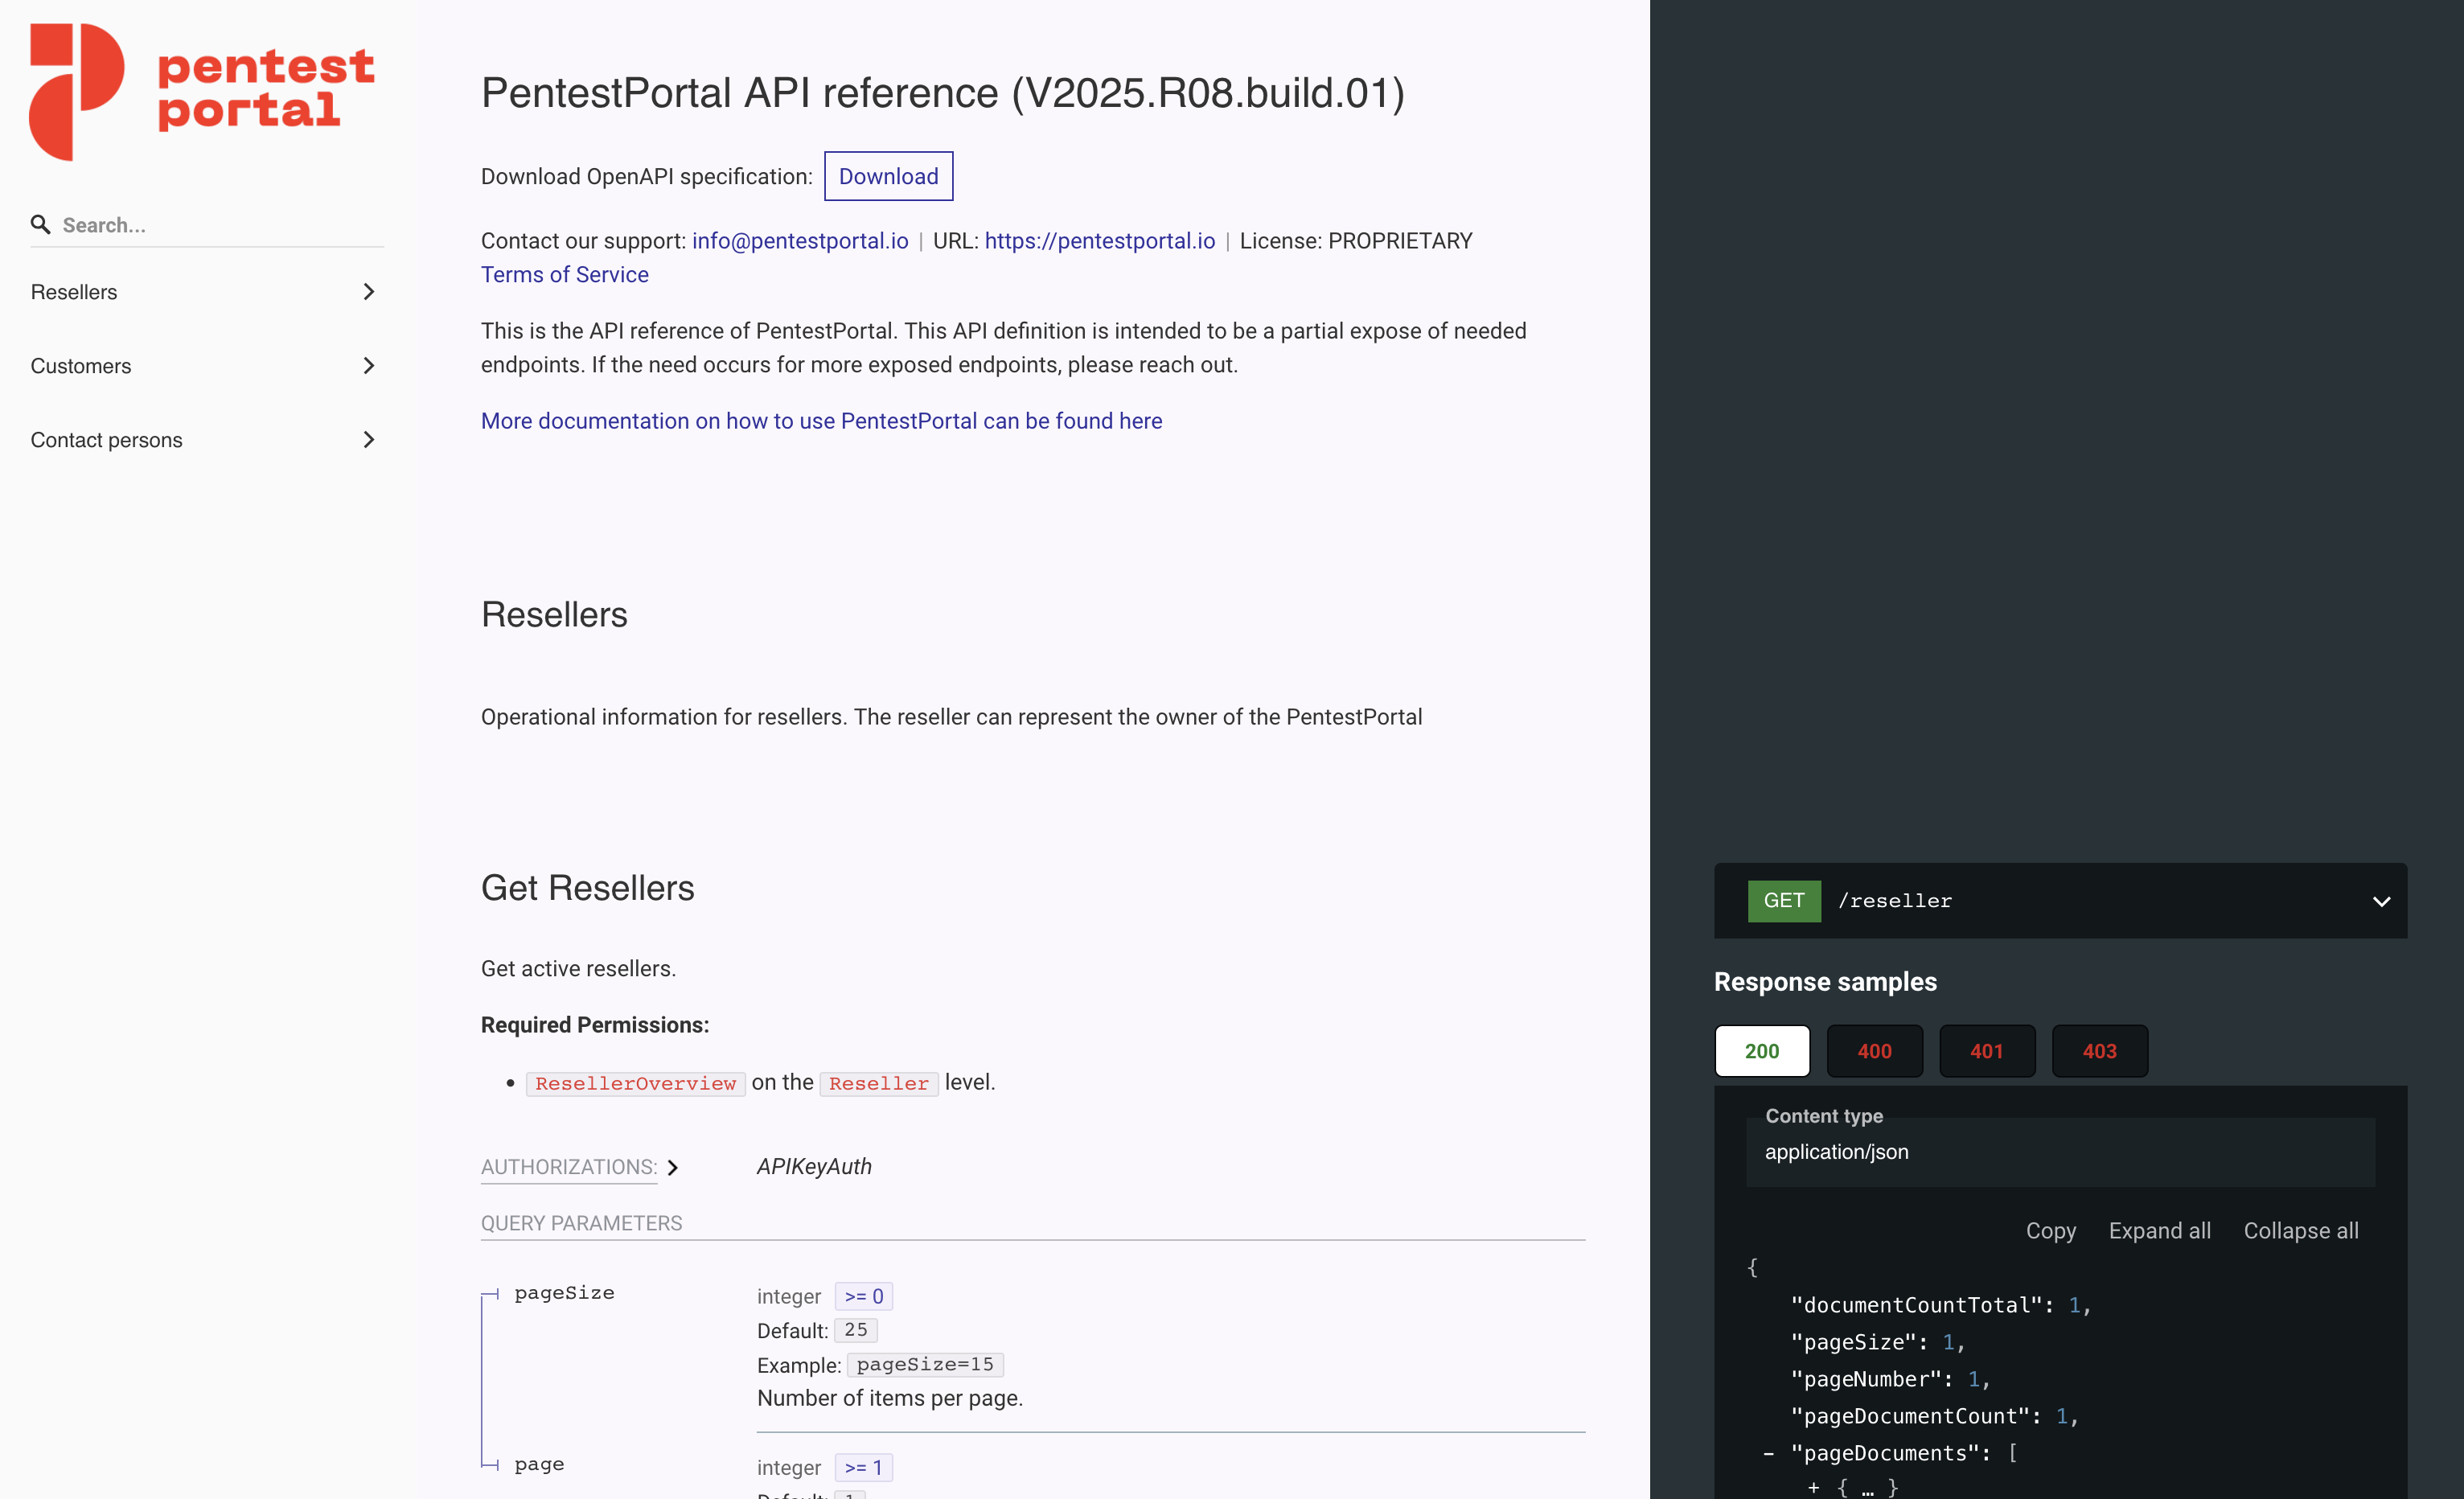The width and height of the screenshot is (2464, 1499).
Task: Expand the Resellers sidebar chevron
Action: tap(368, 292)
